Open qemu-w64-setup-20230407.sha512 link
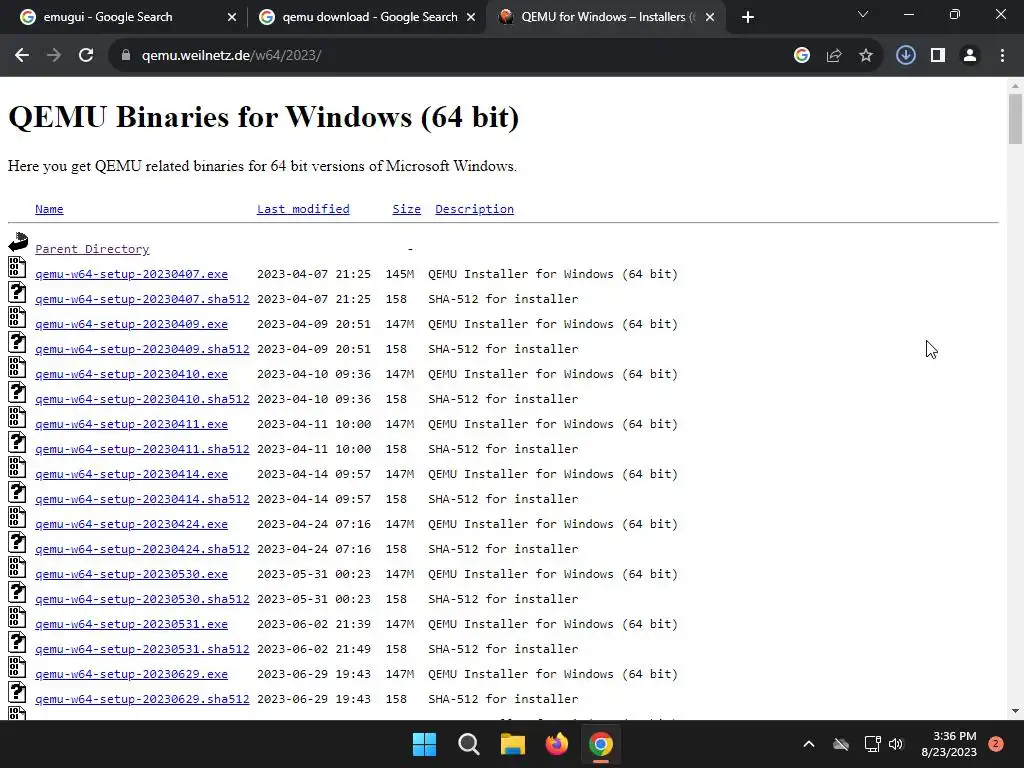The width and height of the screenshot is (1024, 768). [x=142, y=299]
